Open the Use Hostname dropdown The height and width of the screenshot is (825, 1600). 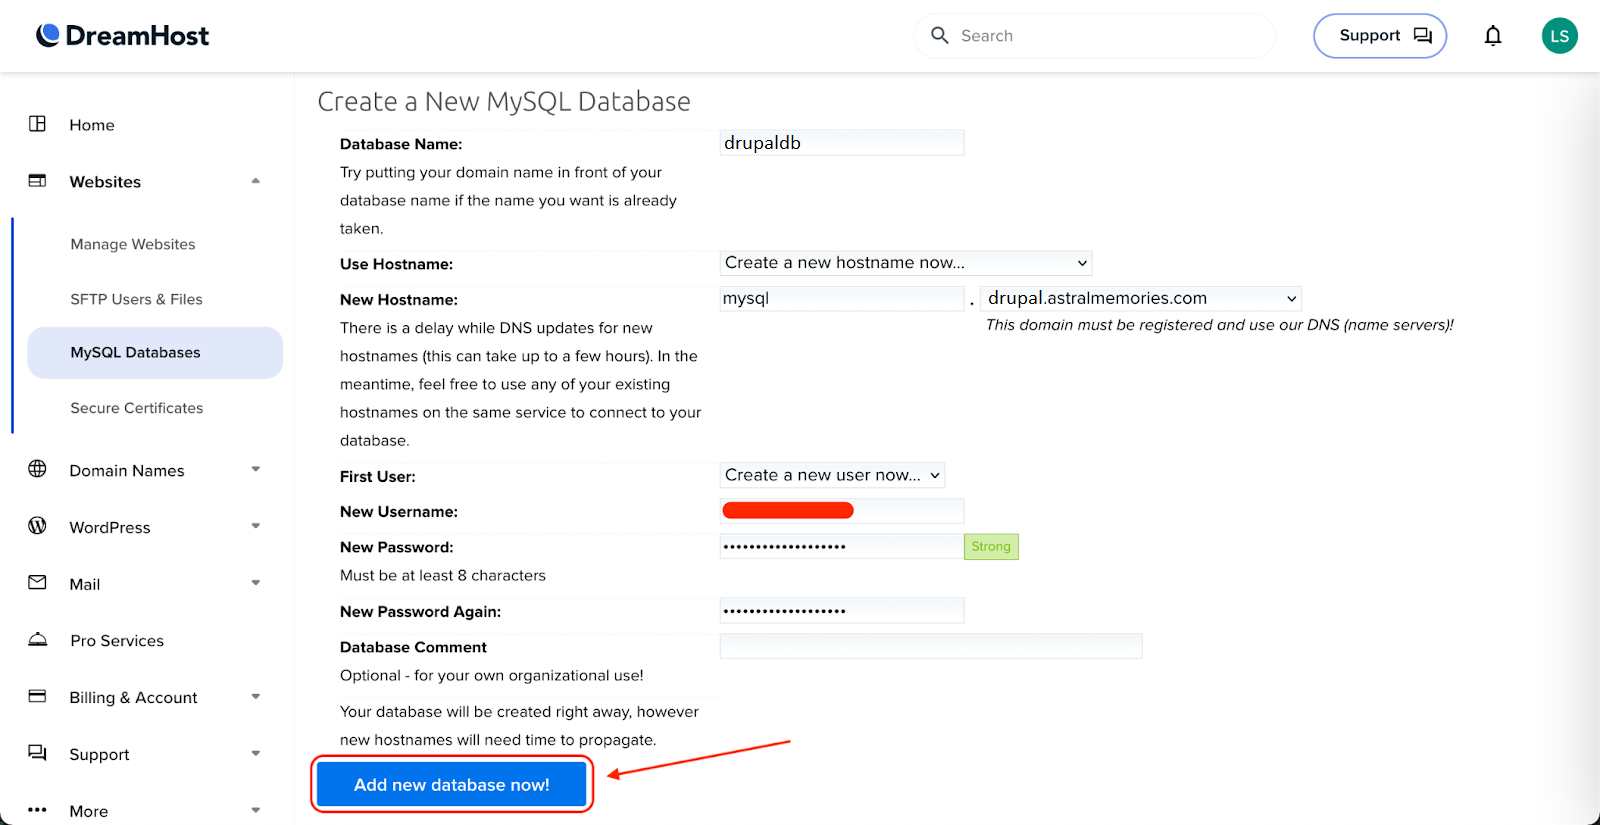[x=905, y=263]
